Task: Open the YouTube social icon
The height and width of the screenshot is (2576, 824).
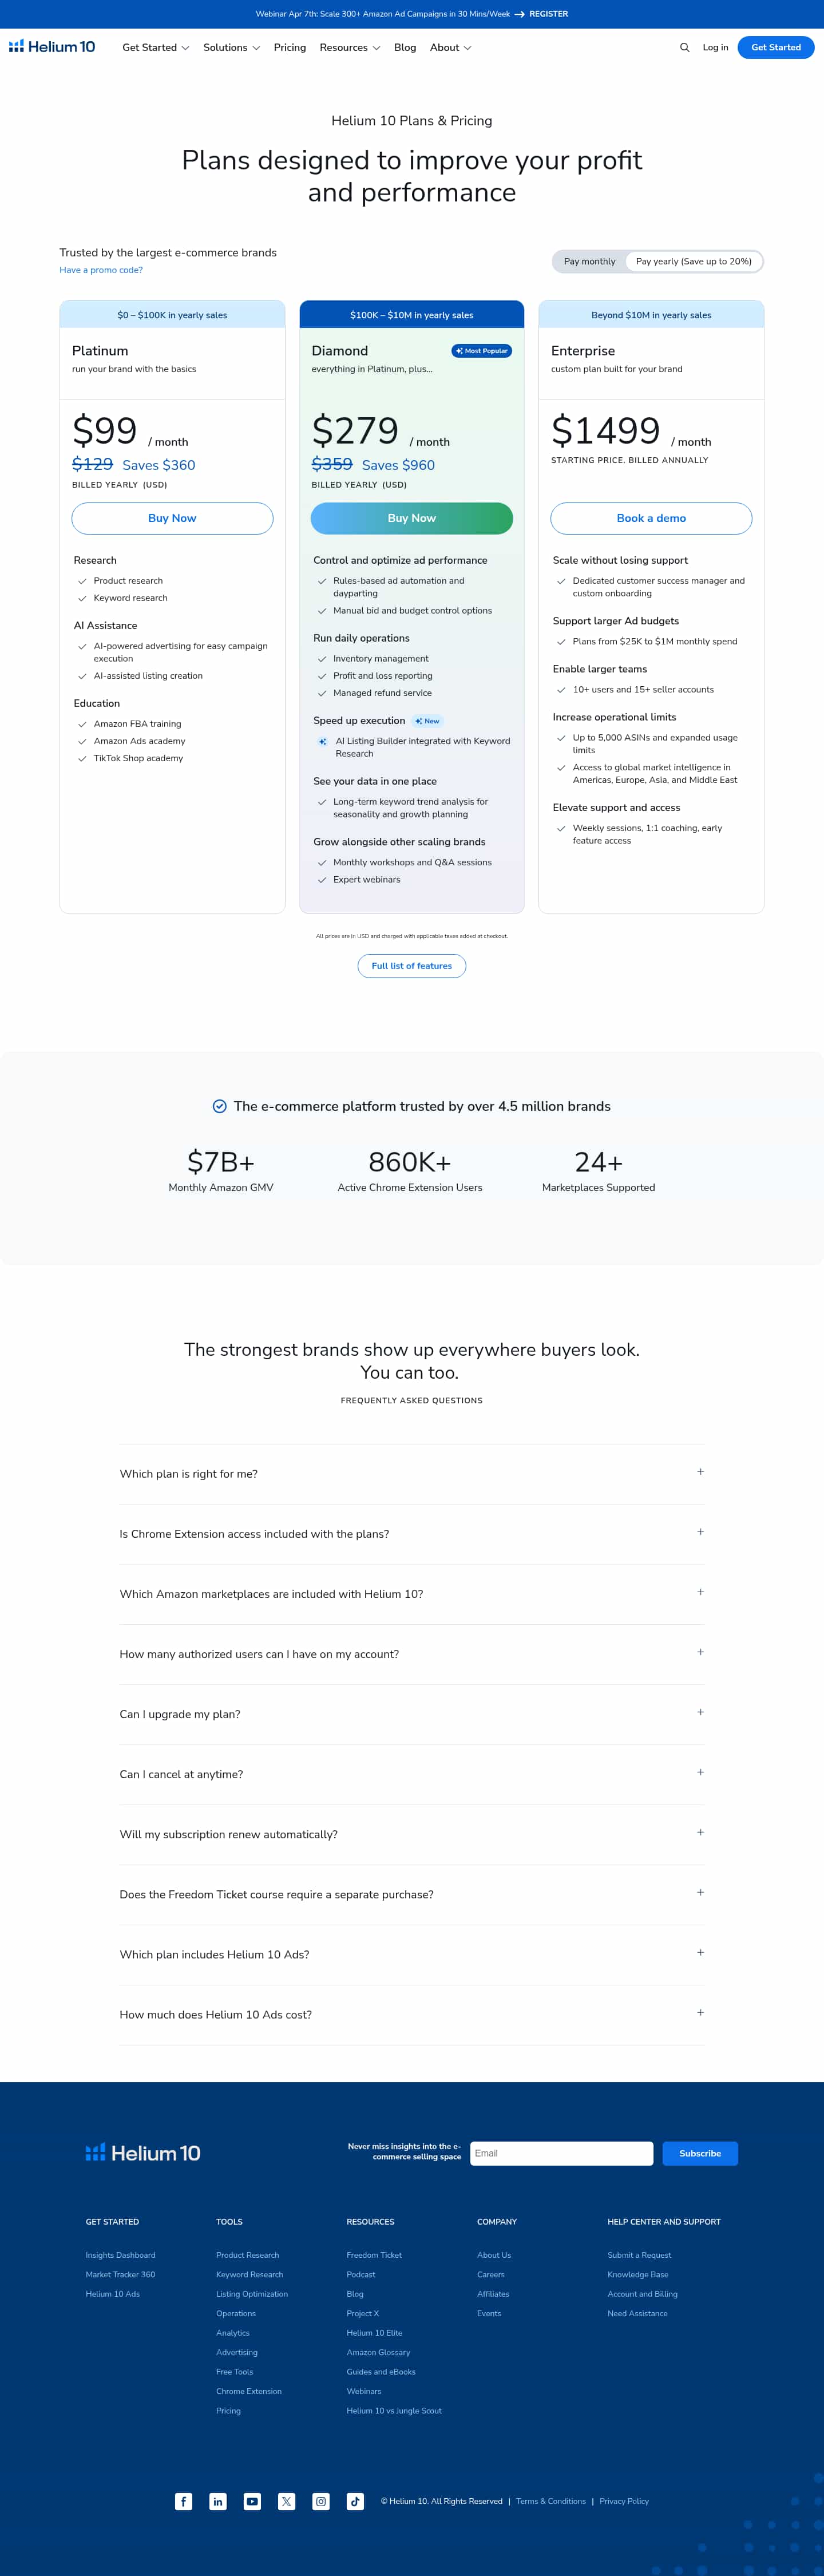Action: 252,2501
